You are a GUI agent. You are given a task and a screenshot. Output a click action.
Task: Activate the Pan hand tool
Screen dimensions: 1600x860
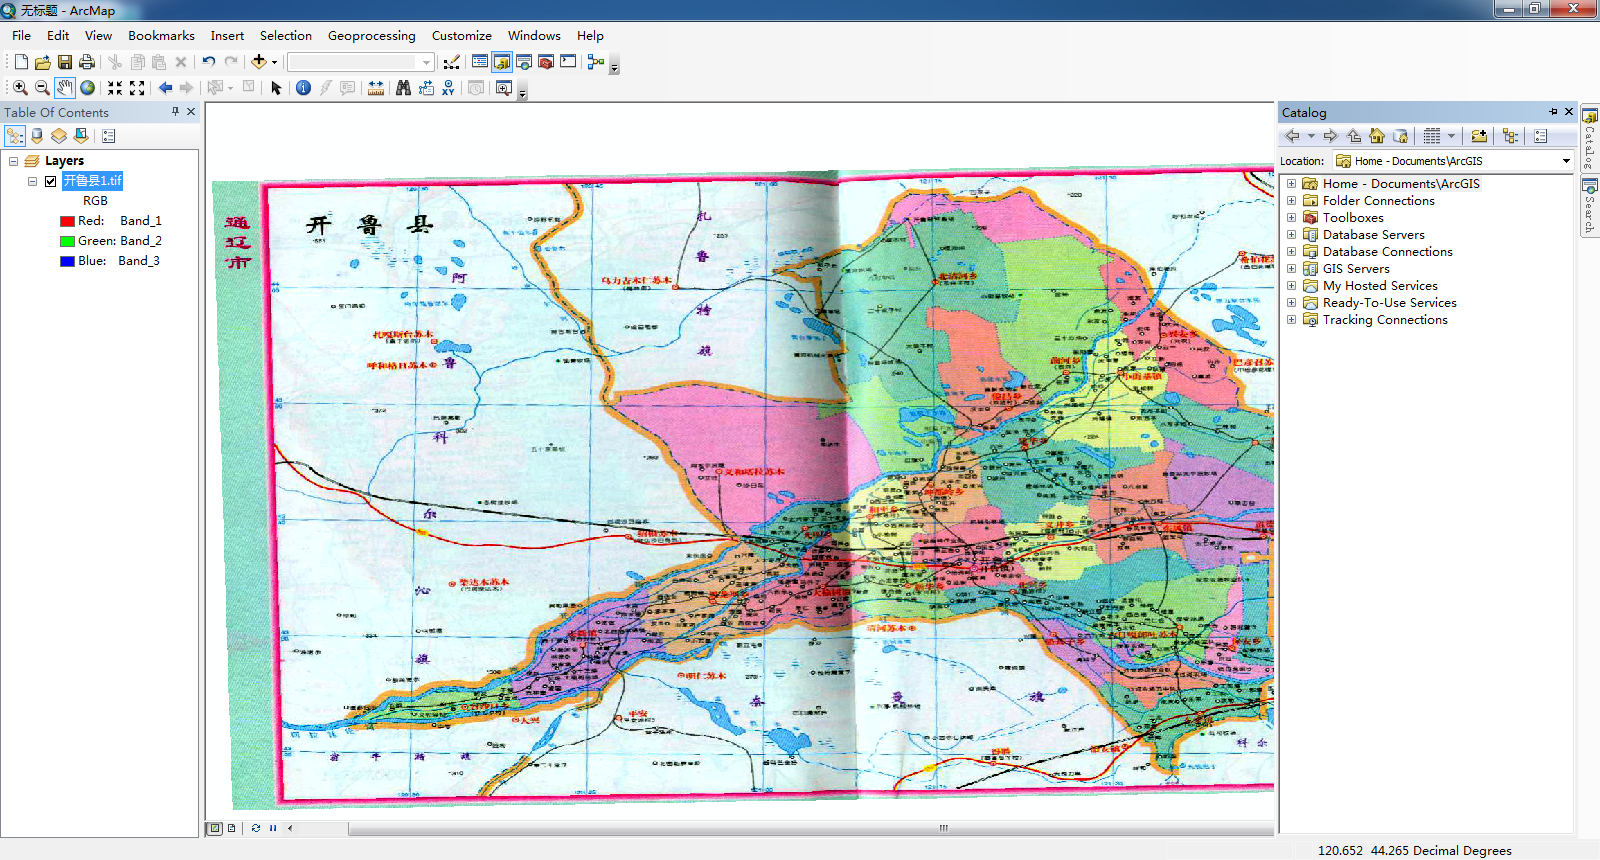[65, 88]
